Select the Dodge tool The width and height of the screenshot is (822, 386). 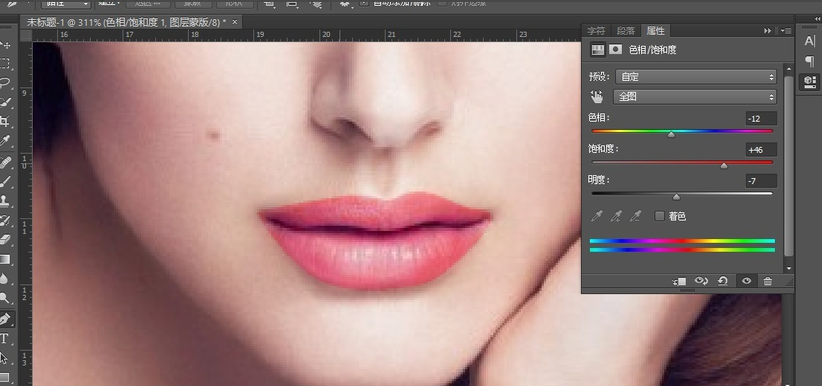coord(5,298)
